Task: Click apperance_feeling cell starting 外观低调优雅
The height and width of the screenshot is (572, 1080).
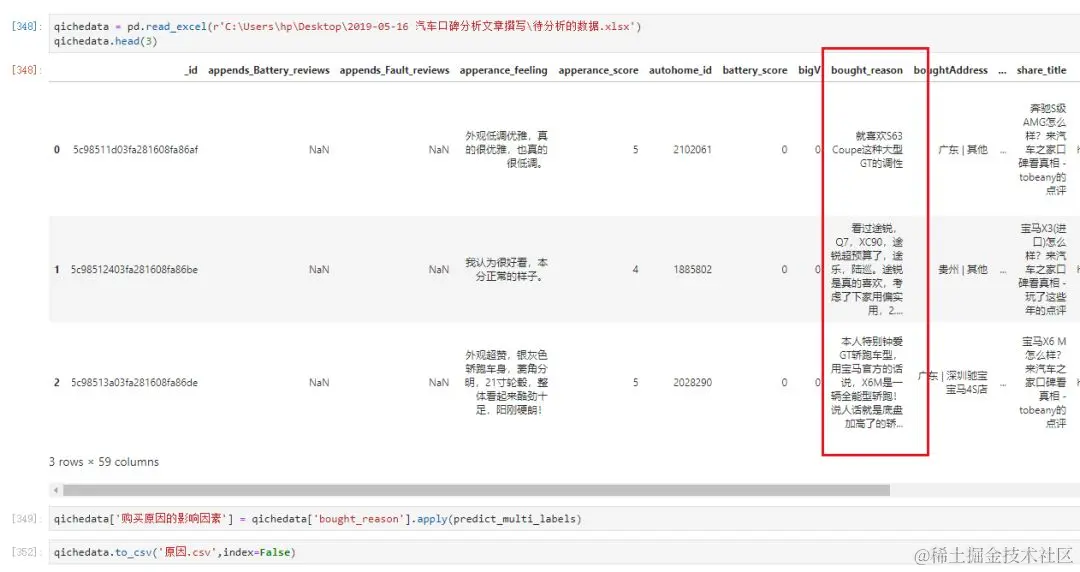Action: pos(506,150)
